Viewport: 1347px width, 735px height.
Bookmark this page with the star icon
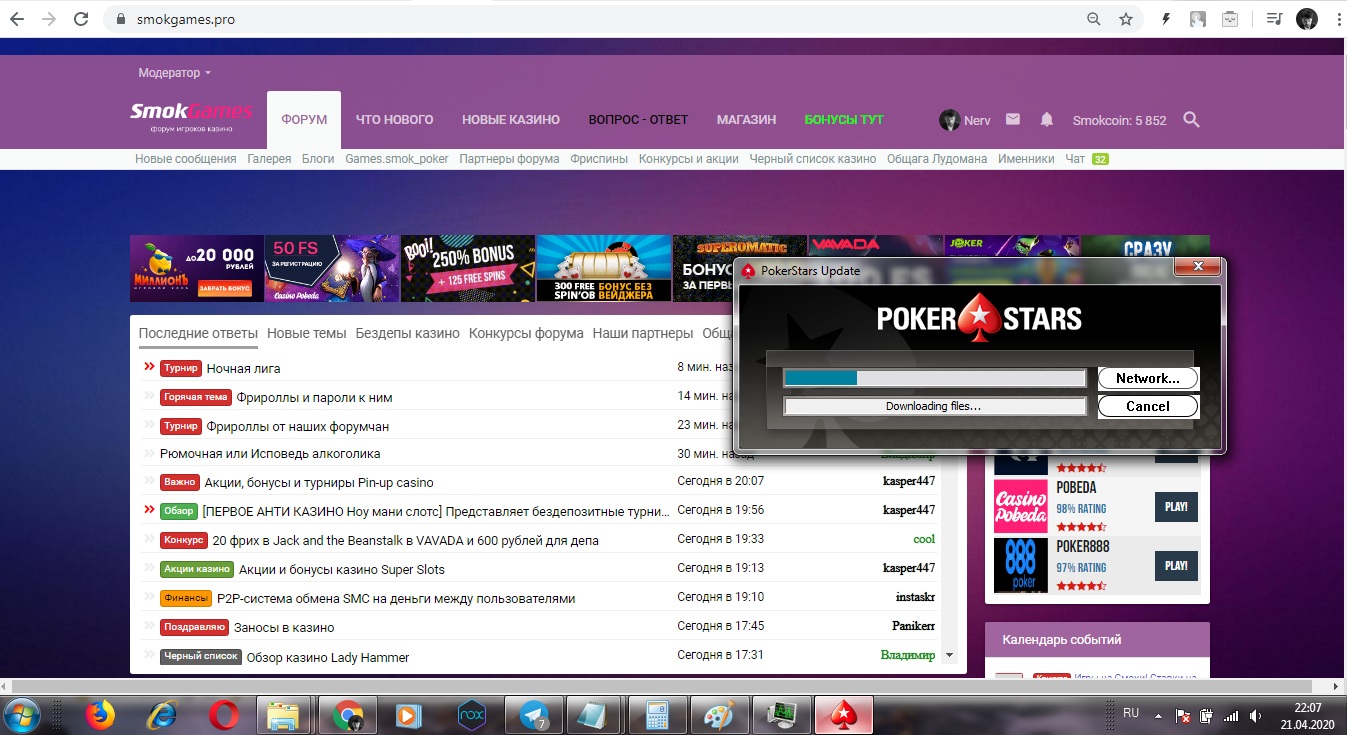point(1126,19)
